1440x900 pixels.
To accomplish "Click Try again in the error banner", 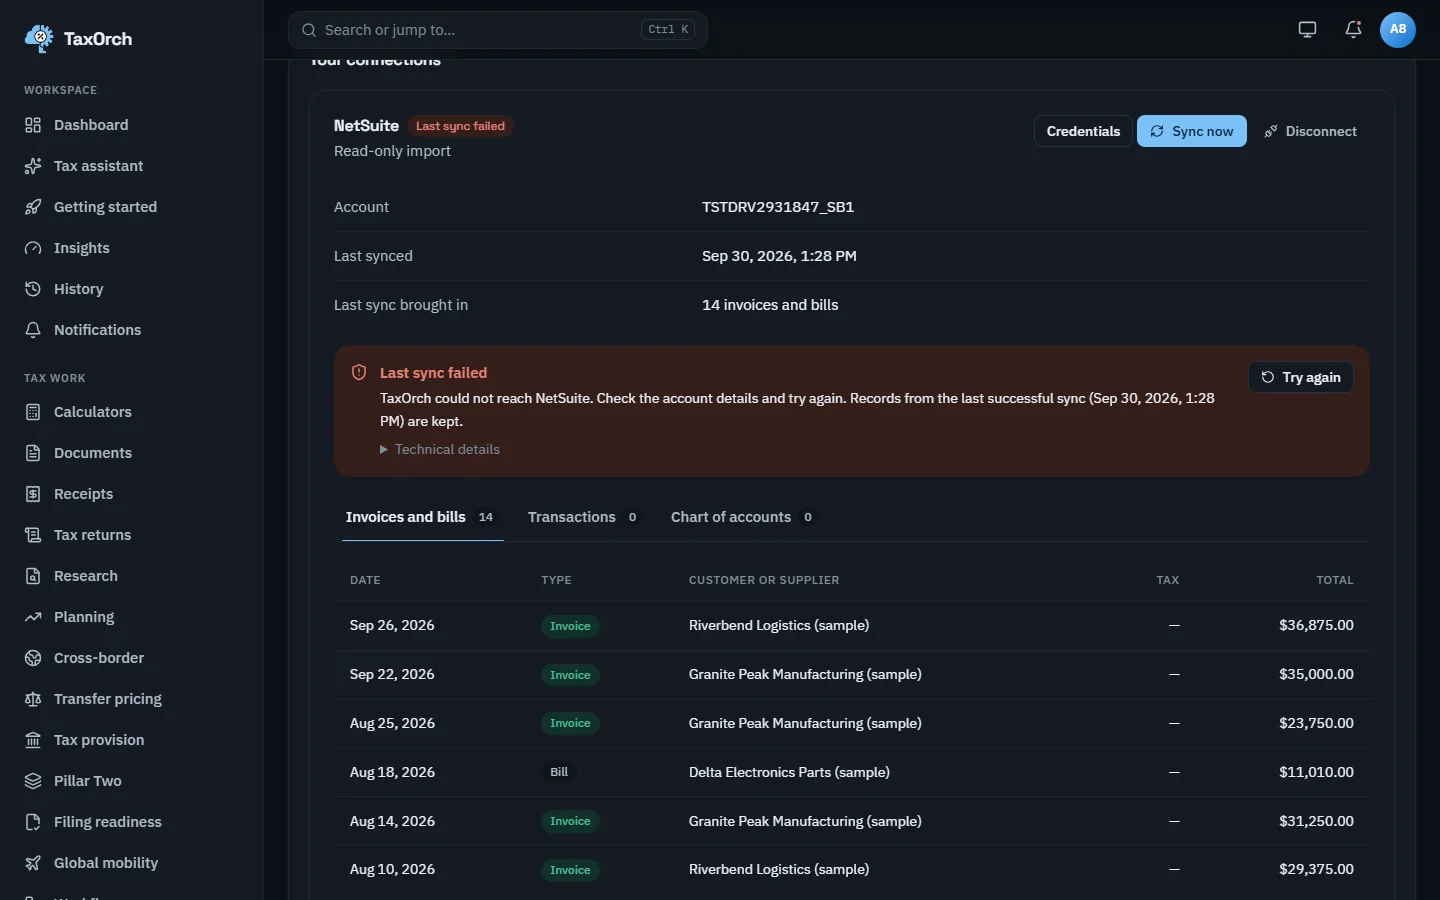I will (1301, 377).
